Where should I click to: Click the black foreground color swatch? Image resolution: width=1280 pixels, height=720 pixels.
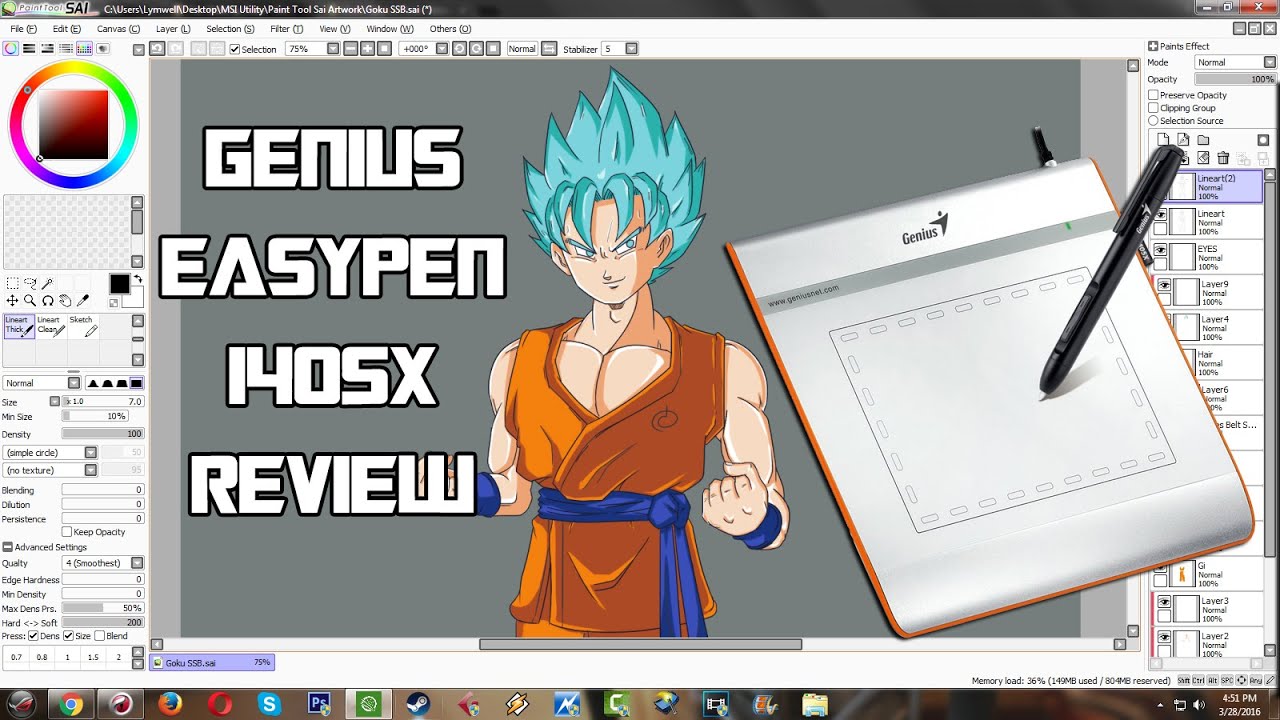(119, 284)
